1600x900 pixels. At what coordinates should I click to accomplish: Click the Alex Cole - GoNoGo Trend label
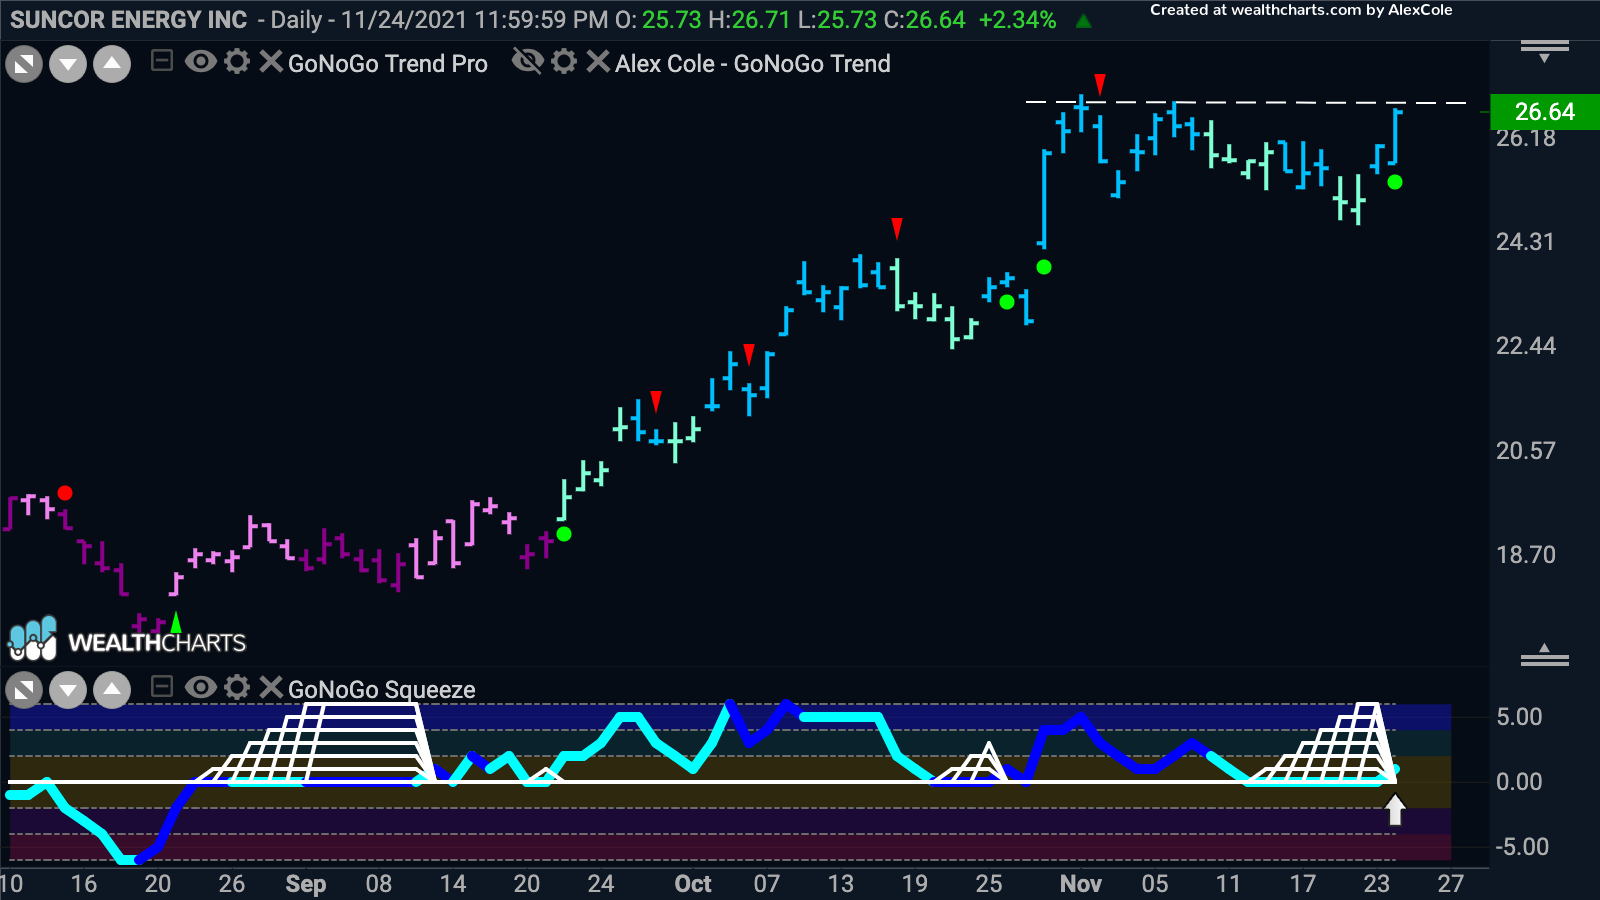(x=753, y=64)
